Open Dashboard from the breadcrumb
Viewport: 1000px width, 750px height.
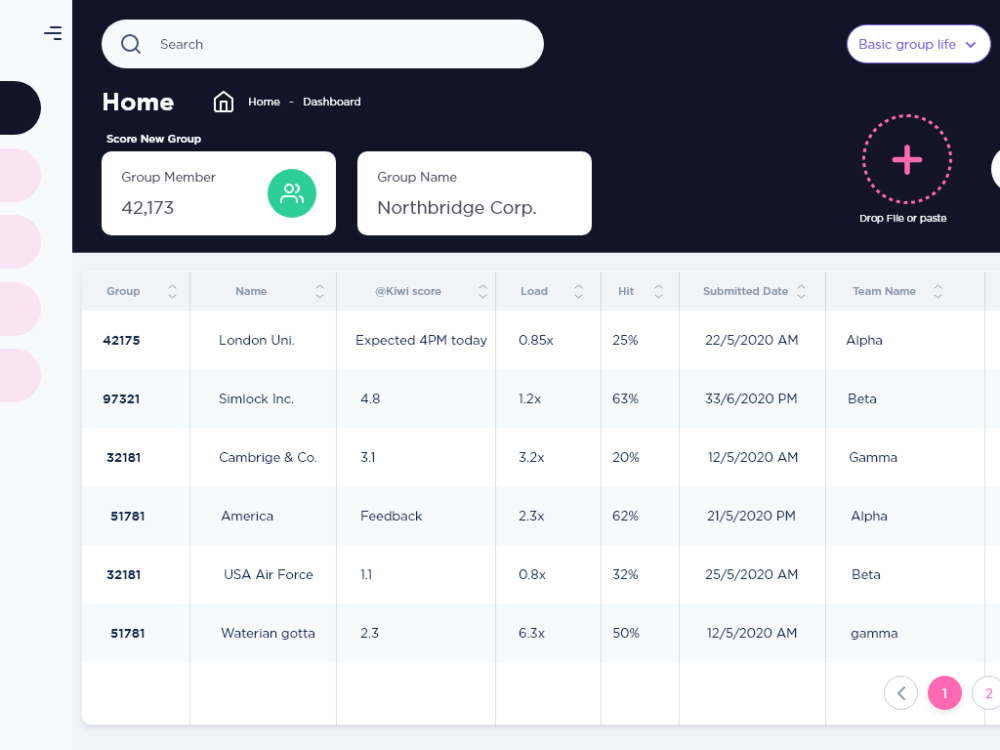click(x=332, y=101)
